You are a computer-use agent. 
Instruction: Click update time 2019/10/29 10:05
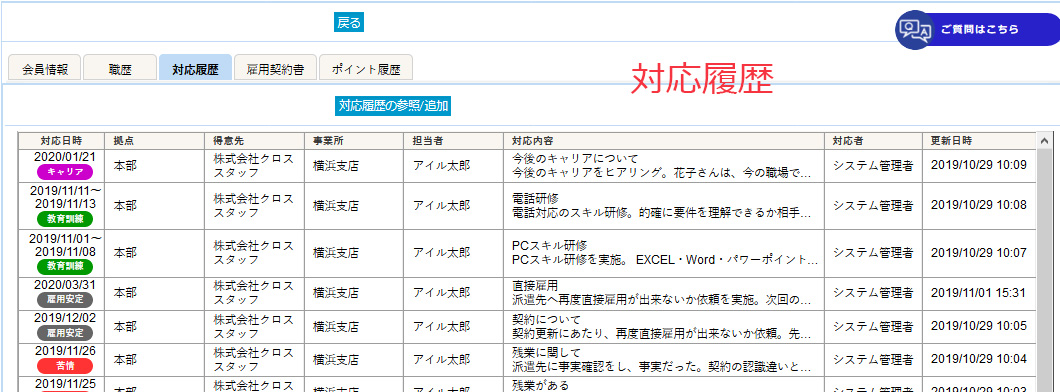tap(978, 326)
